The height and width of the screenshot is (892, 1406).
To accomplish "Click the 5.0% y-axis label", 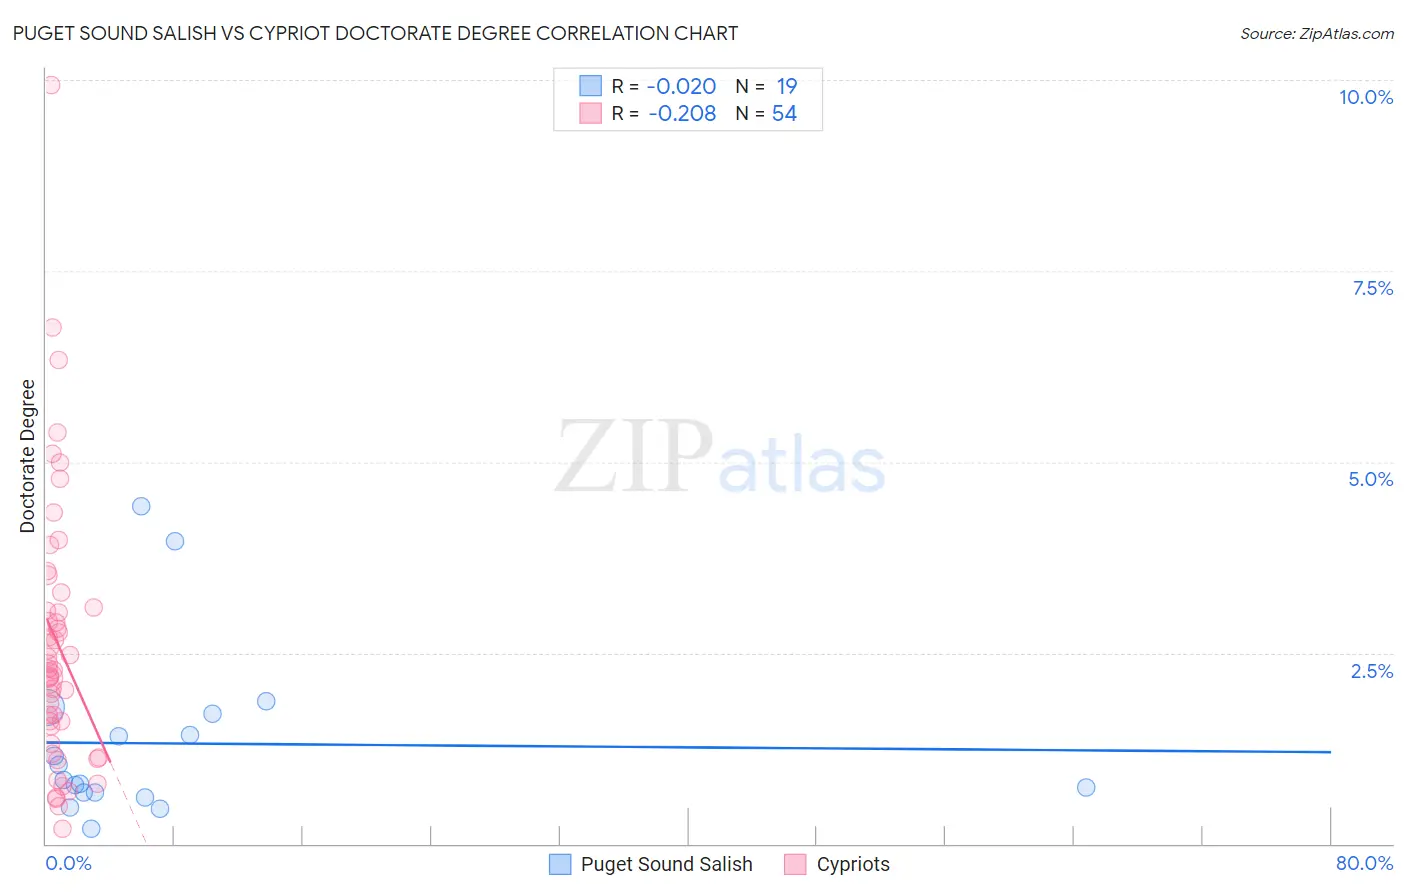I will point(1370,479).
